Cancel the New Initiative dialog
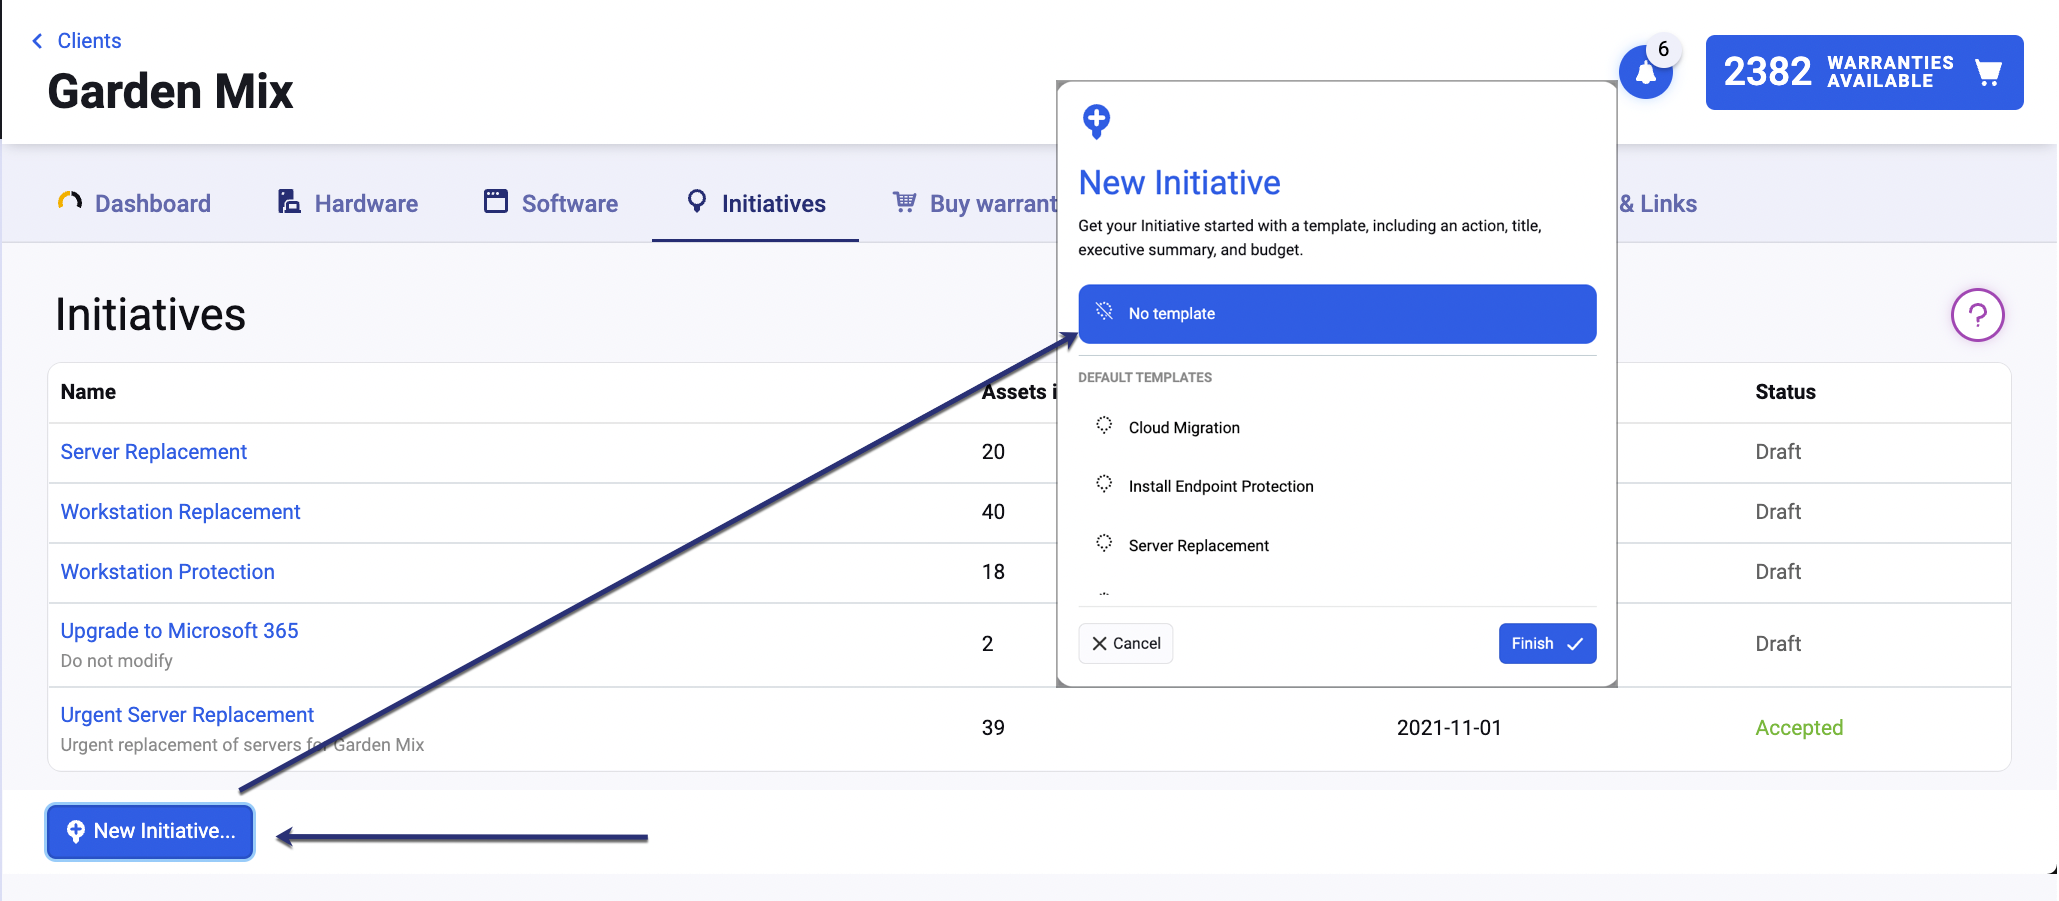Screen dimensions: 2059x901 coord(1125,644)
